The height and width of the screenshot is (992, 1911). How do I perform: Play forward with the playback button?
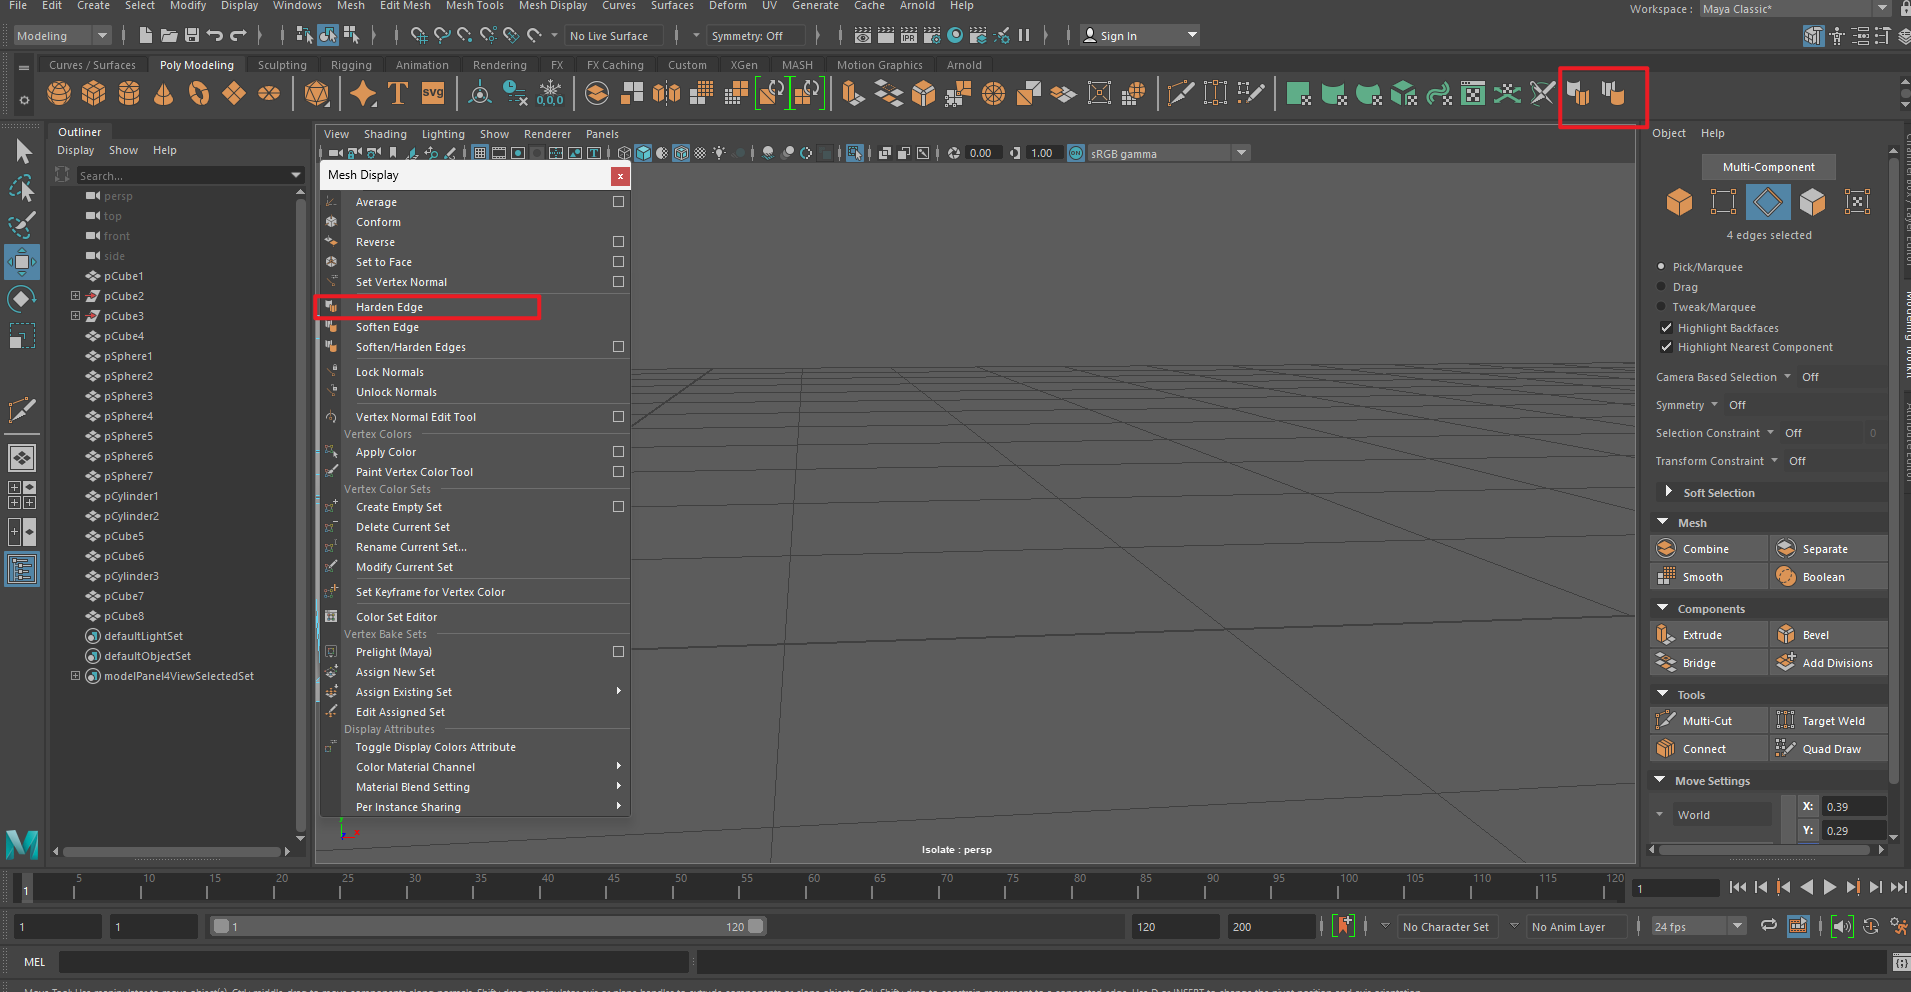(1829, 887)
